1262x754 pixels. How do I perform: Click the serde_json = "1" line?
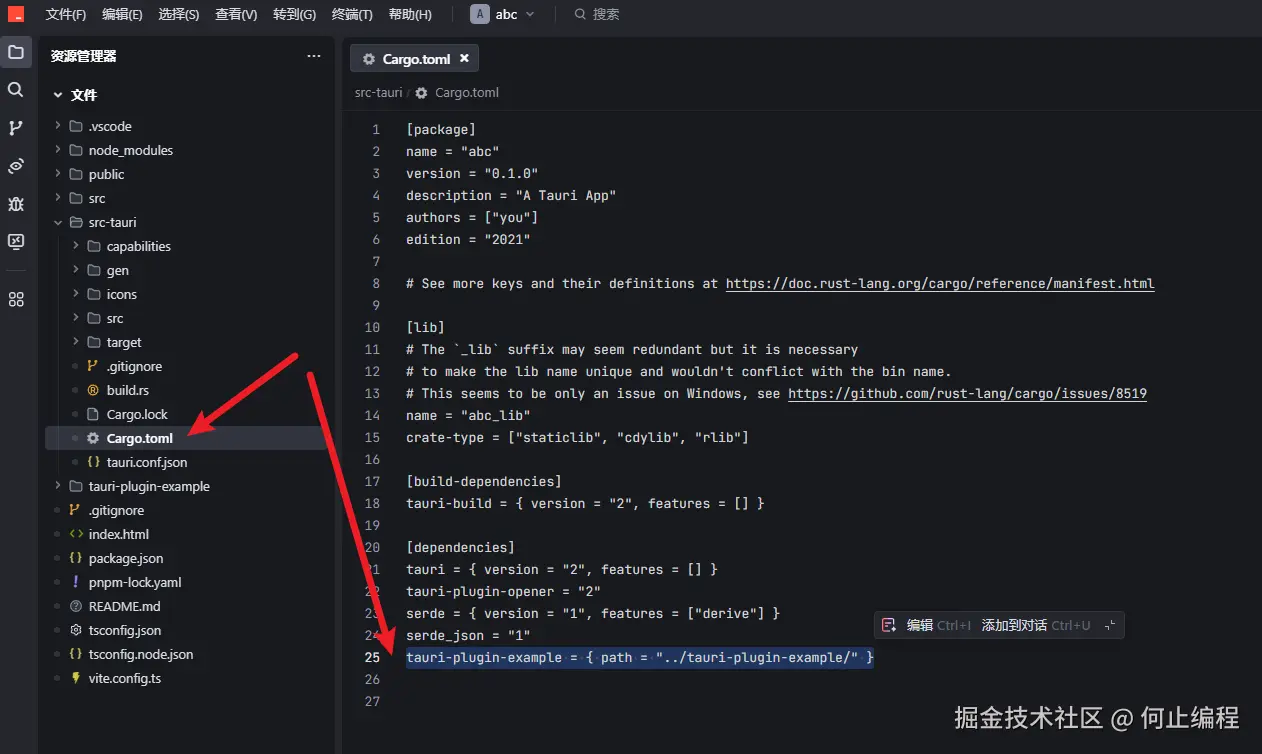[x=468, y=635]
